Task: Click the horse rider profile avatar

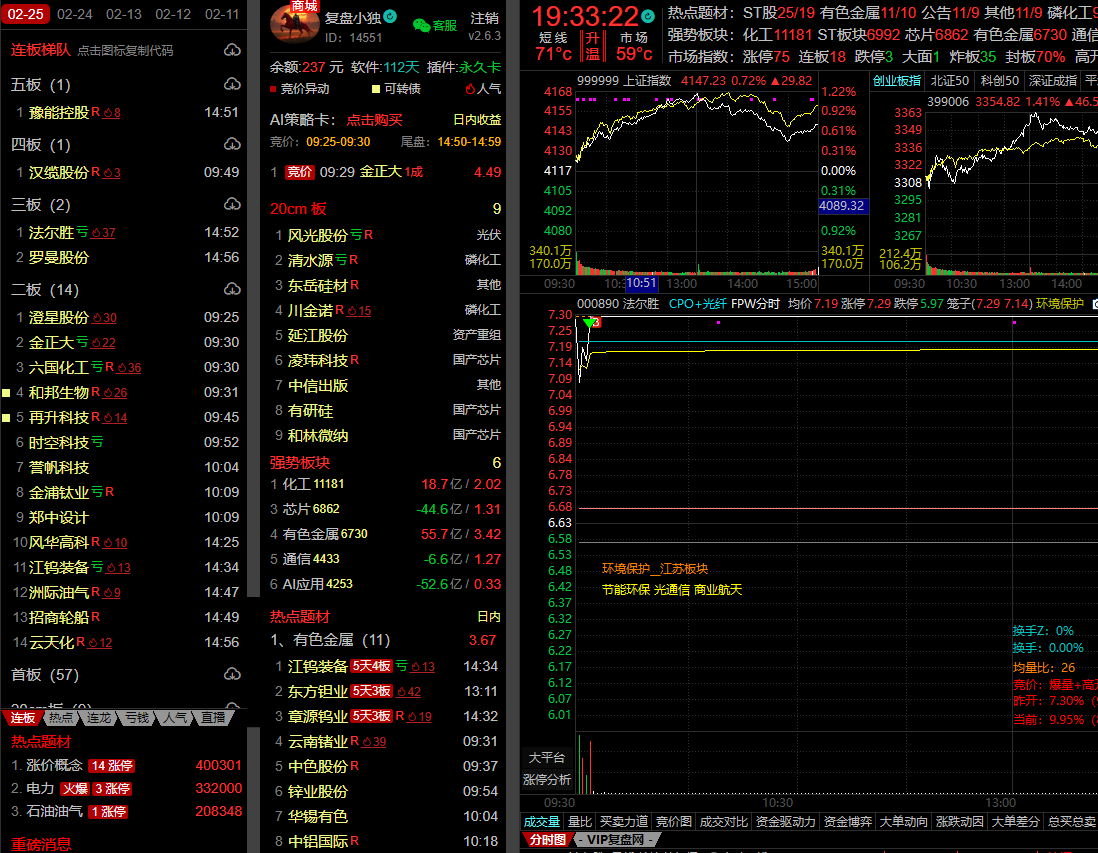Action: click(x=294, y=24)
